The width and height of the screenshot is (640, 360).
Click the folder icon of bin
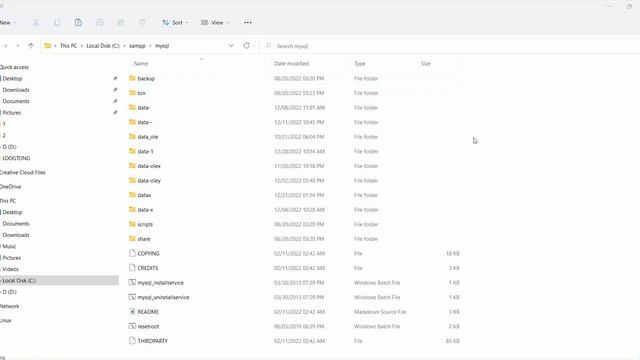(x=132, y=93)
